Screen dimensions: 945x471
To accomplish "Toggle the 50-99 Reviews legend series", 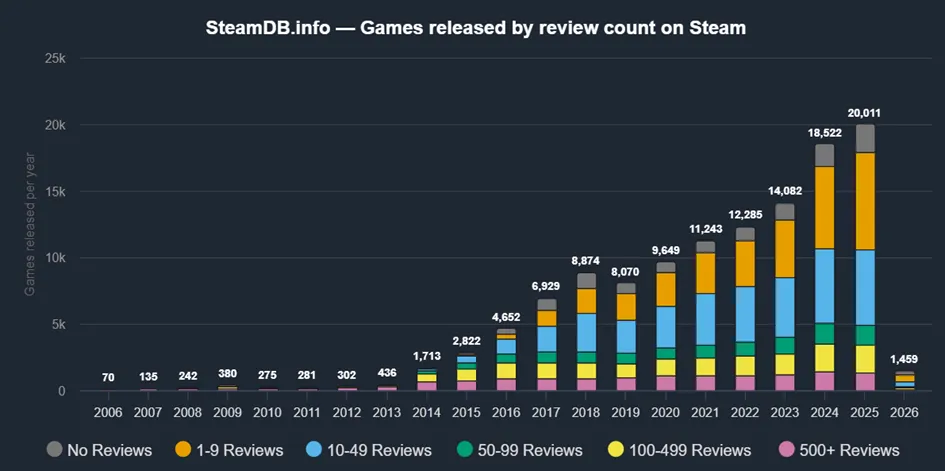I will [519, 450].
